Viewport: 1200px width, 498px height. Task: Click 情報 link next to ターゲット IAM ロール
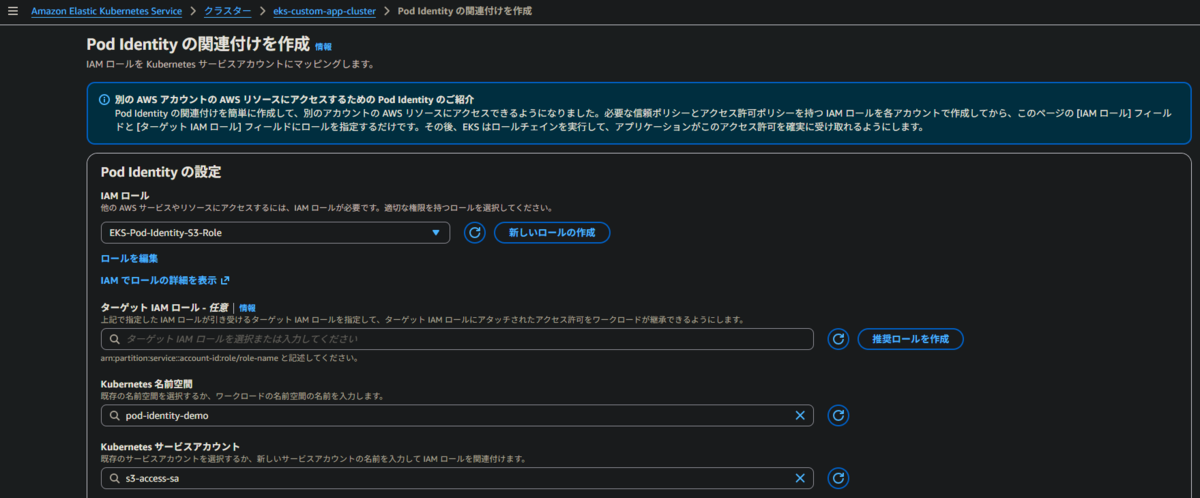247,307
